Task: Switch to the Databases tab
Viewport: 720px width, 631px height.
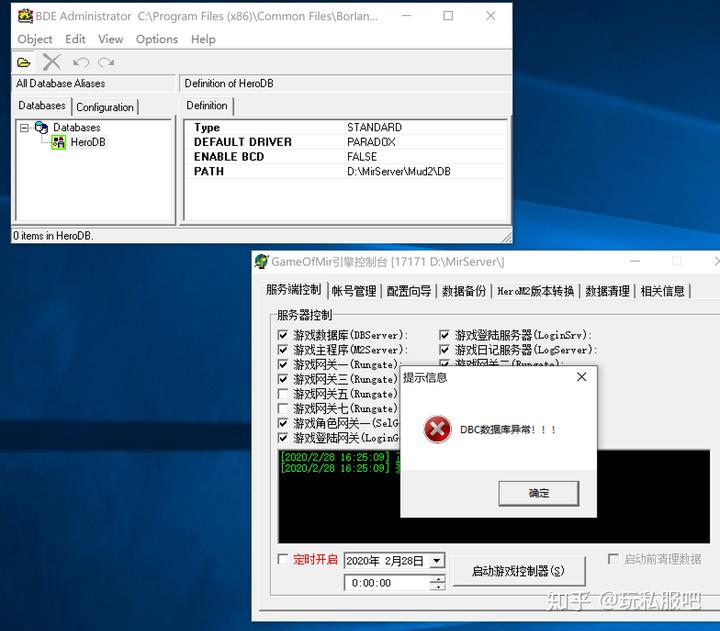Action: click(42, 106)
